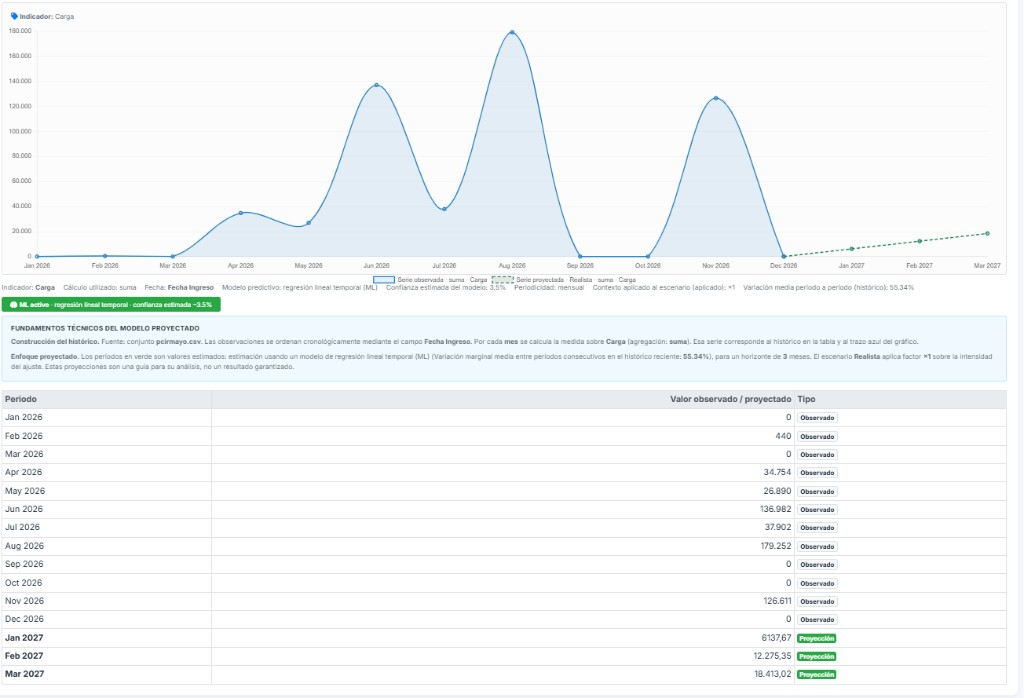The width and height of the screenshot is (1024, 698).
Task: Select the May 2026 data point
Action: 308,223
